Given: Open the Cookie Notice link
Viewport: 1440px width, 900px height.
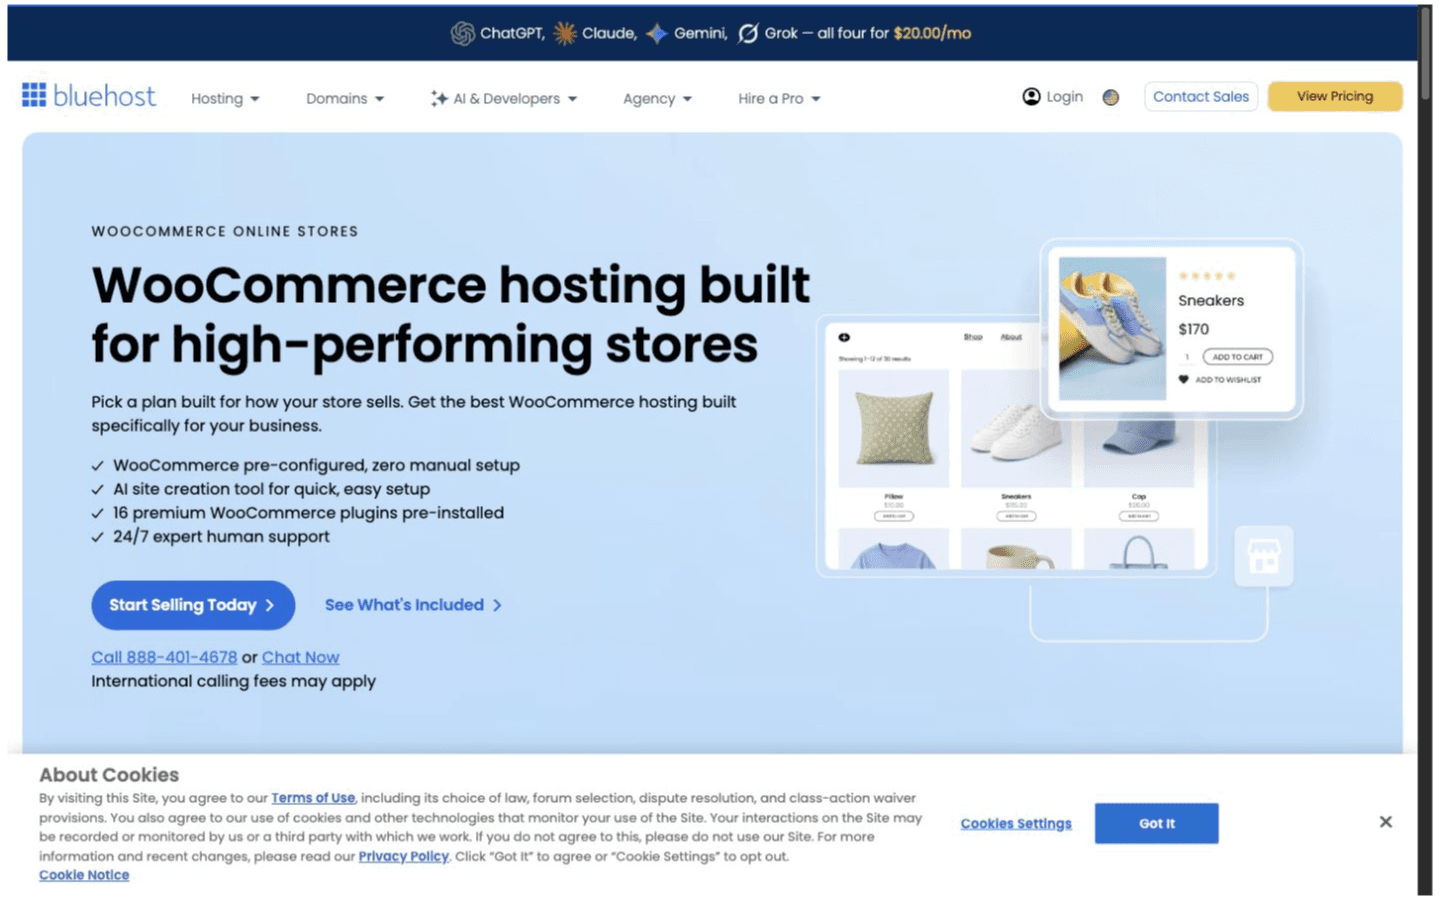Looking at the screenshot, I should pyautogui.click(x=84, y=875).
